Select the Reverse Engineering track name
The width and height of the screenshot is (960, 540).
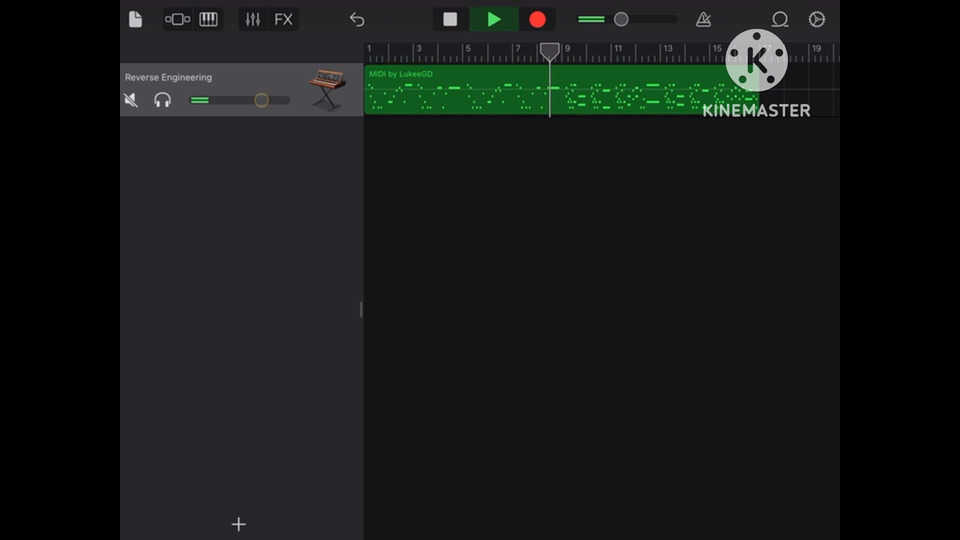168,77
